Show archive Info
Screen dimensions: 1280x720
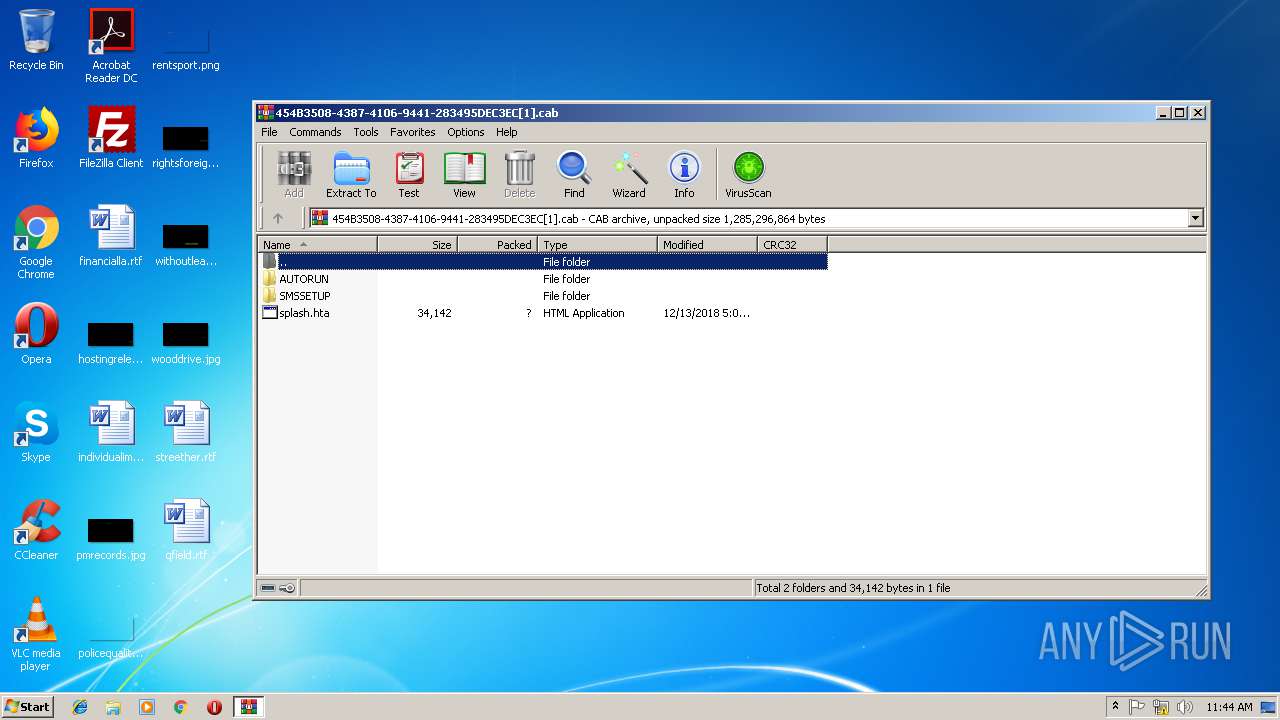[x=684, y=175]
